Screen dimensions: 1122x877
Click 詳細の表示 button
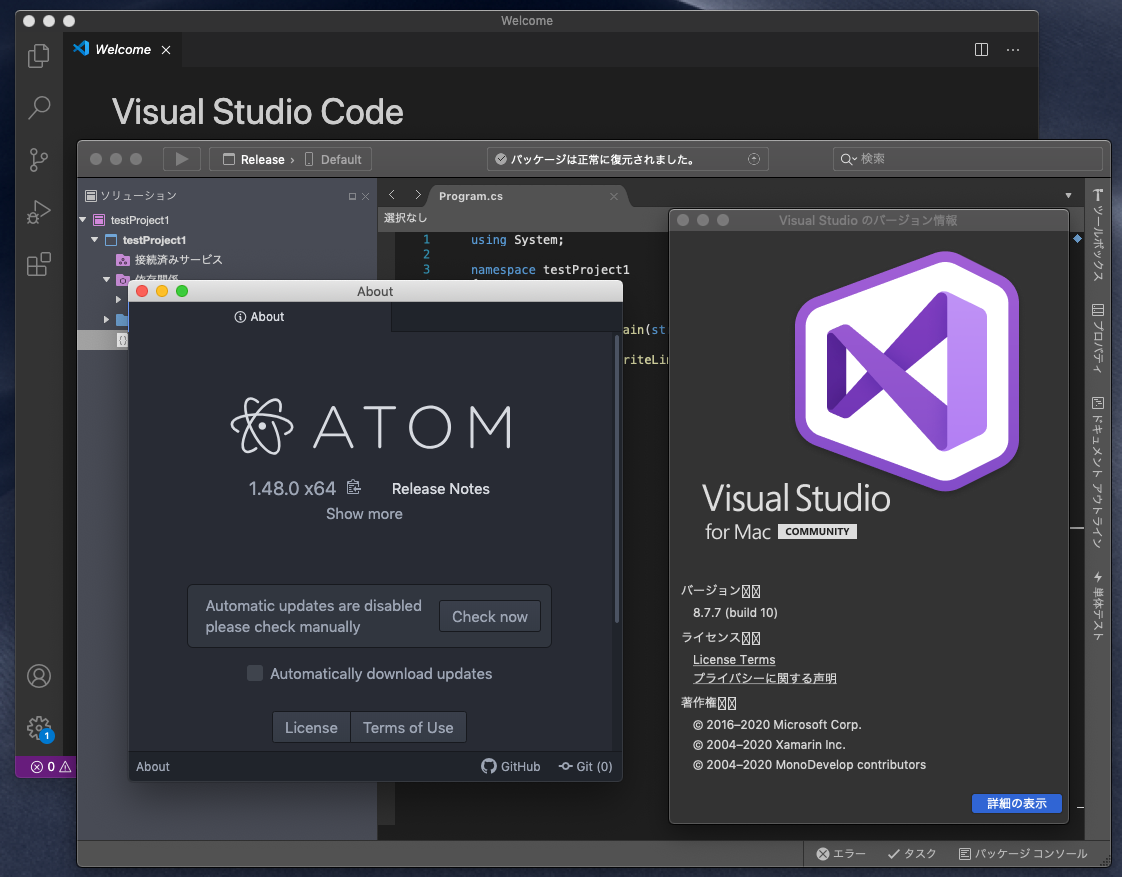[x=1016, y=803]
